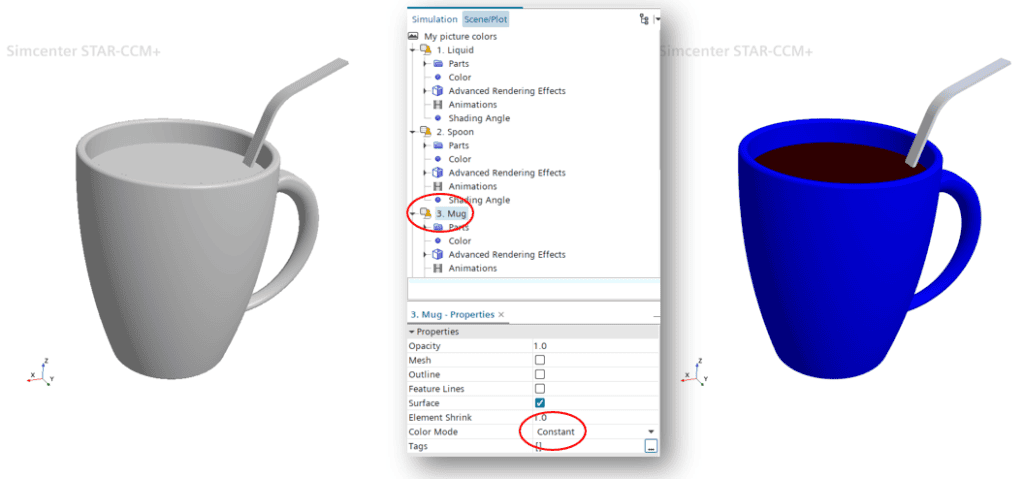Click Advanced Rendering Effects cube icon under 2. Spoon

pyautogui.click(x=438, y=173)
